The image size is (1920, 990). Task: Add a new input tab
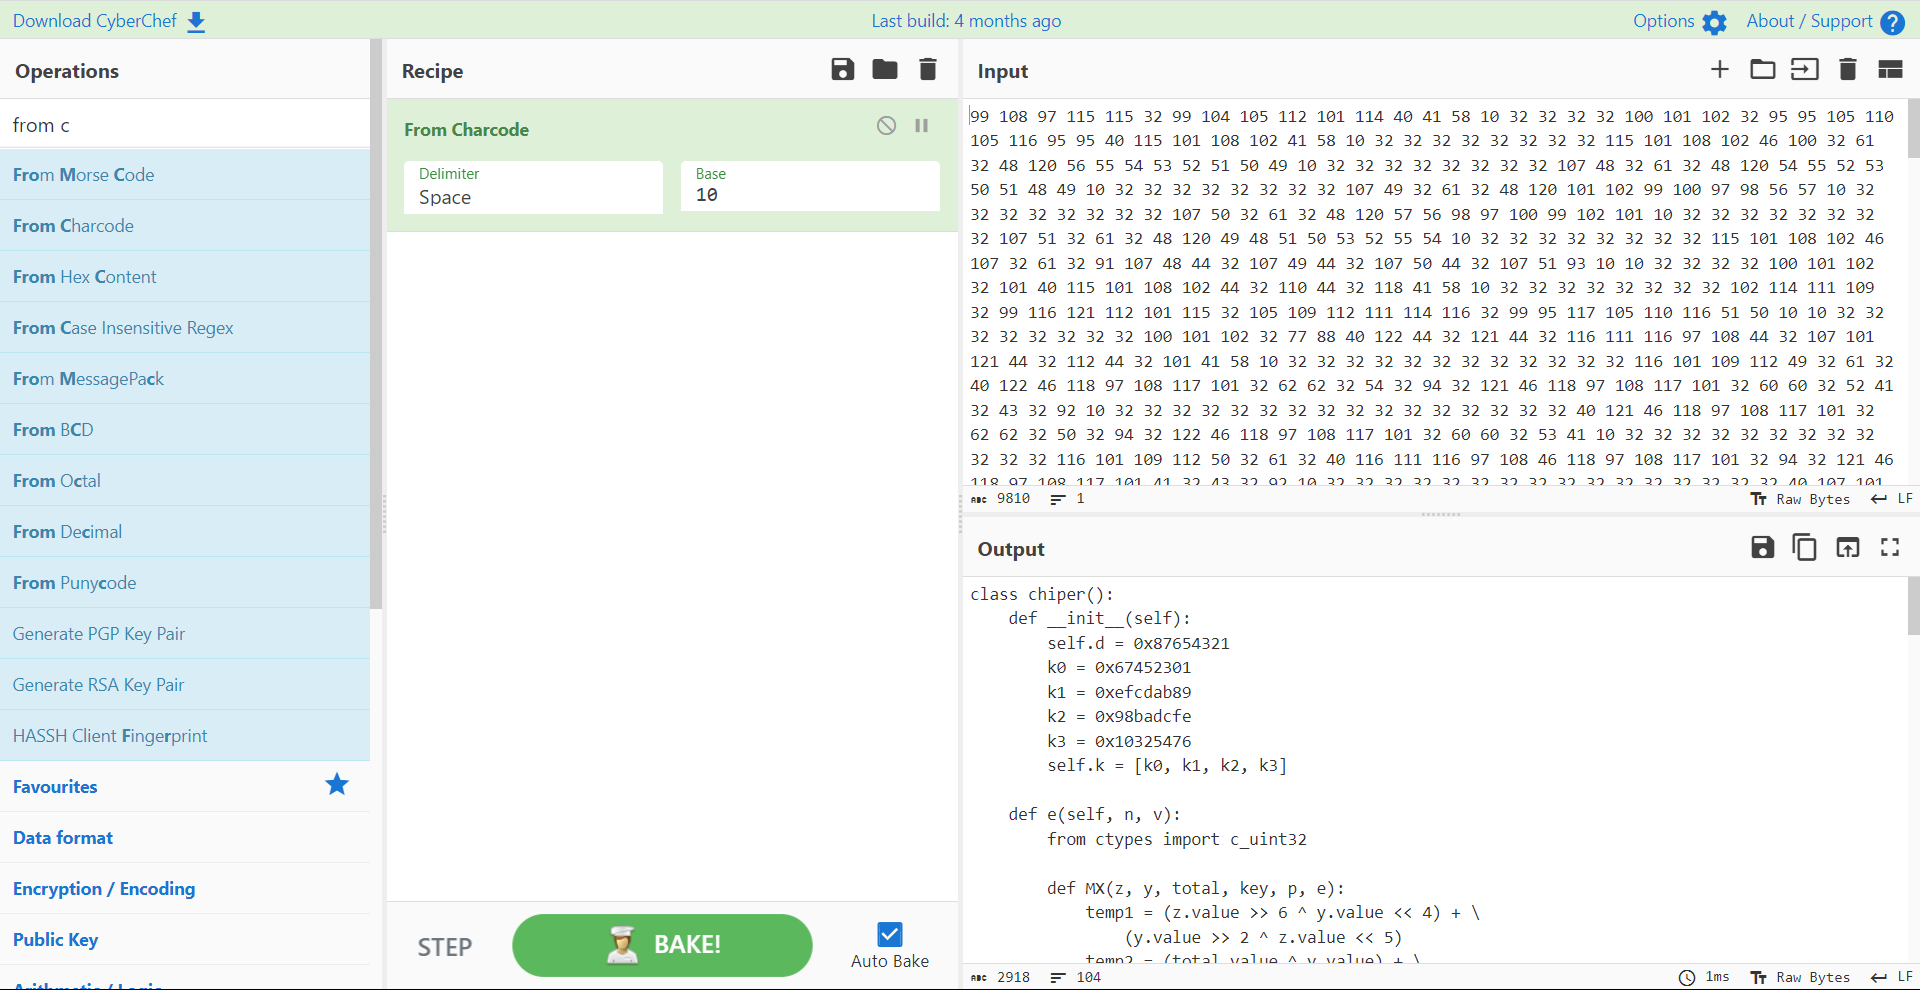[x=1719, y=69]
